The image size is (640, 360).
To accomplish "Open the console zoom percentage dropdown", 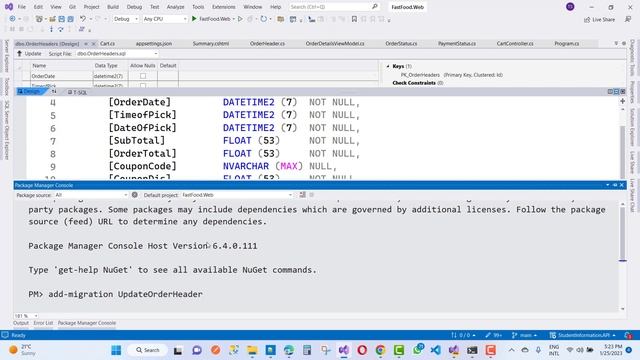I will 26,316.
